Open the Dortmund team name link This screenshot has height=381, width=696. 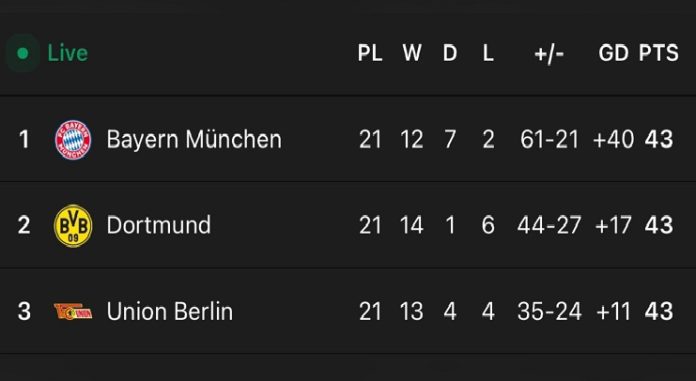pyautogui.click(x=158, y=225)
